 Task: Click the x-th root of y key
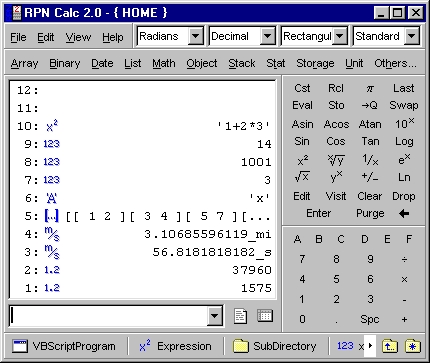click(336, 160)
